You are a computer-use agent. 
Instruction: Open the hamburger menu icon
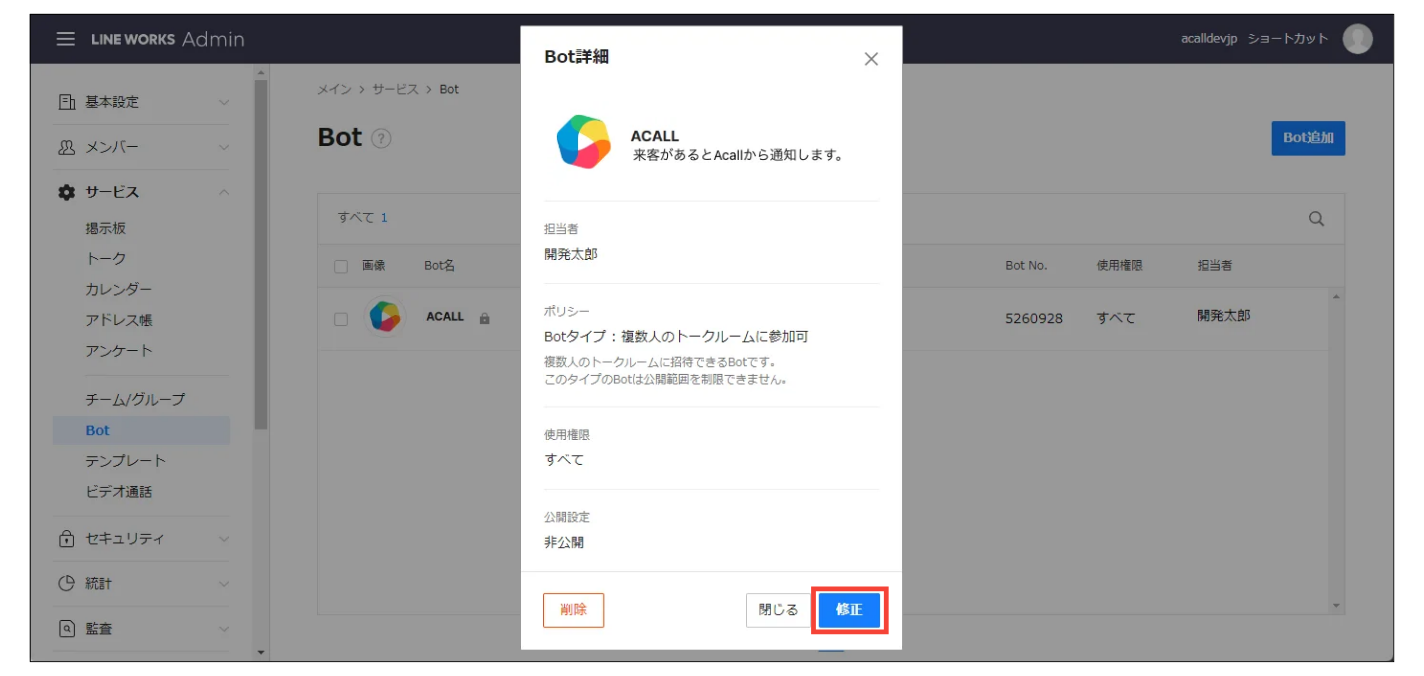tap(65, 39)
